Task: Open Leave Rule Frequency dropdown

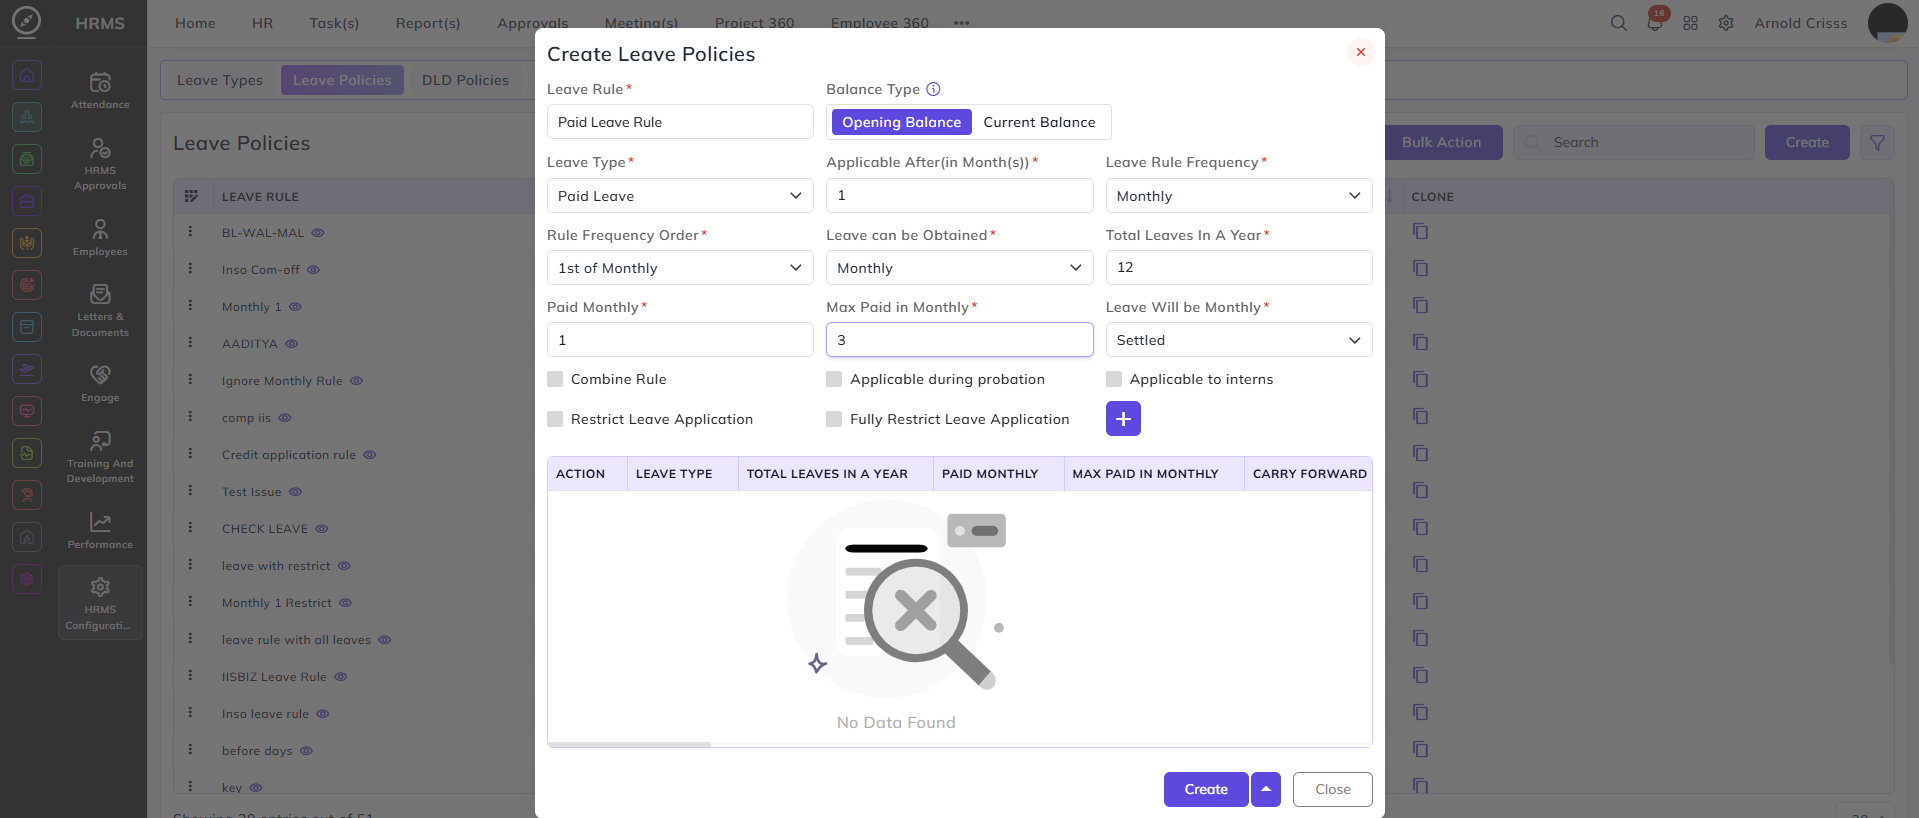Action: 1238,196
